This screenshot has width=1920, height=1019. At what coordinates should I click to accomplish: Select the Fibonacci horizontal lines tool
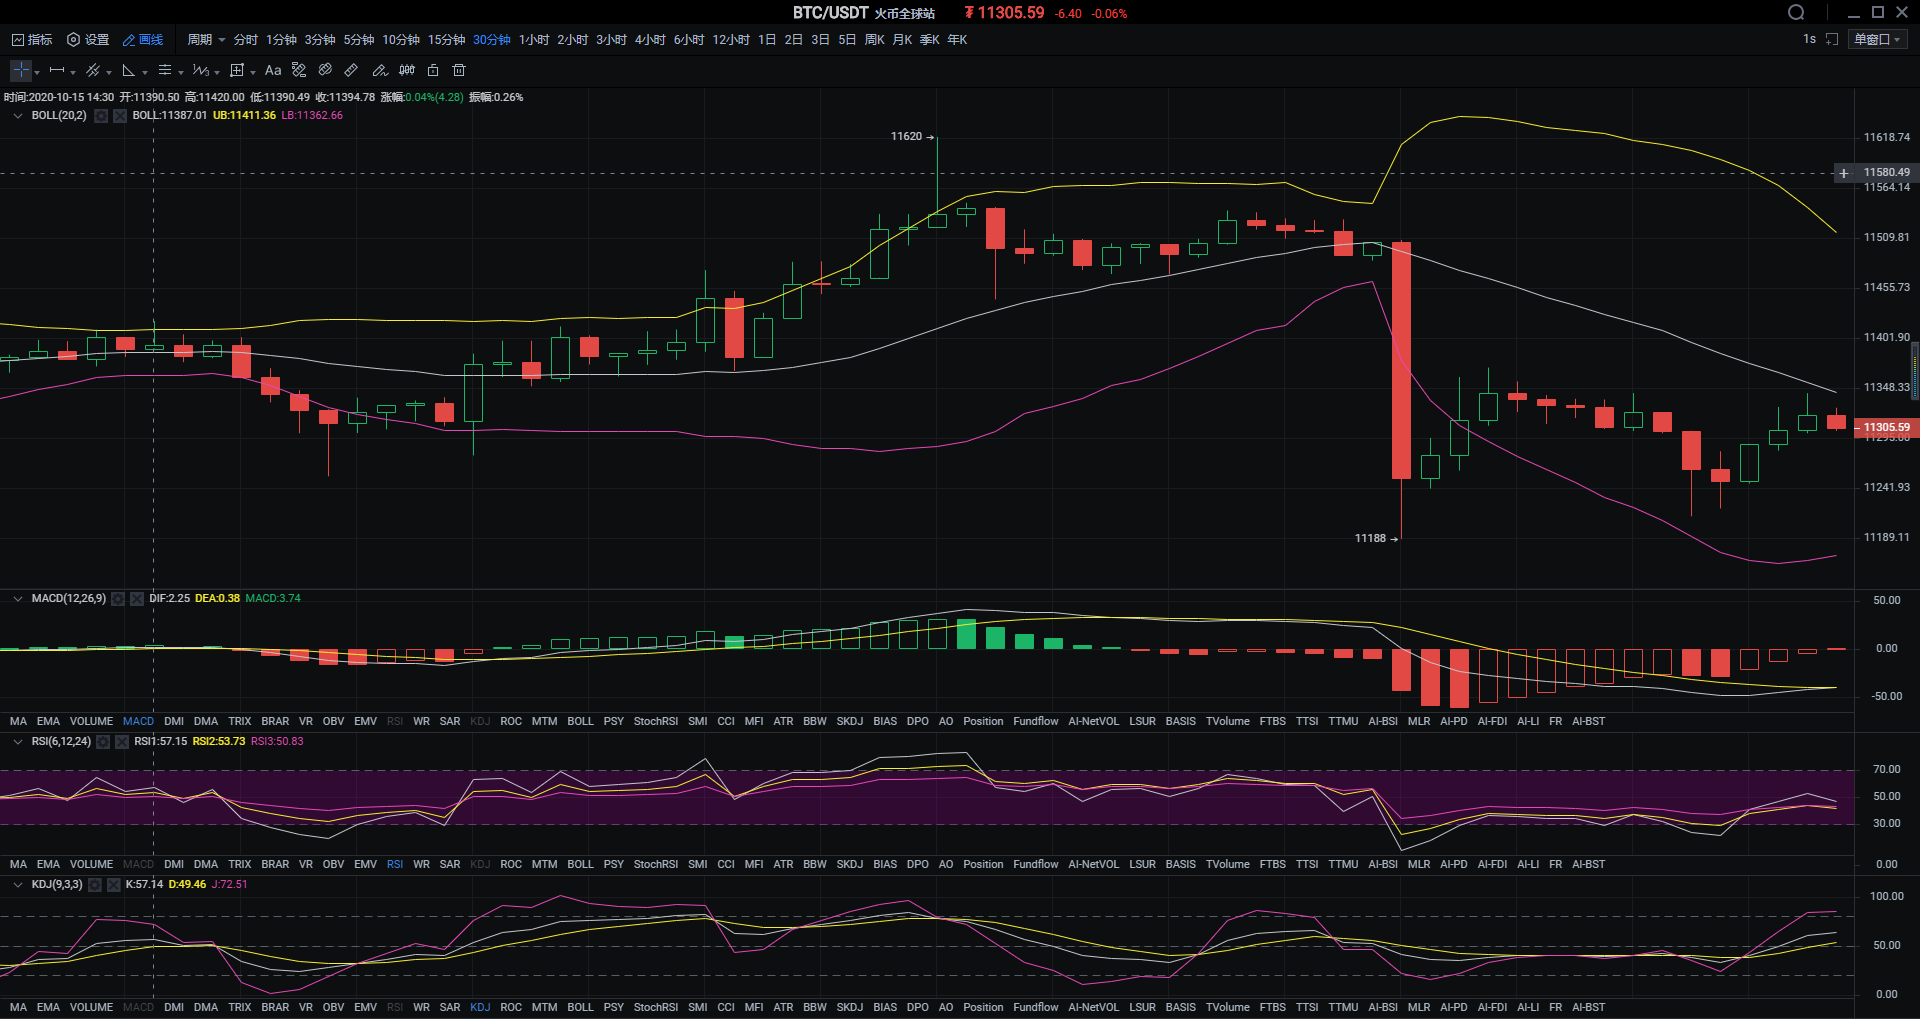165,70
